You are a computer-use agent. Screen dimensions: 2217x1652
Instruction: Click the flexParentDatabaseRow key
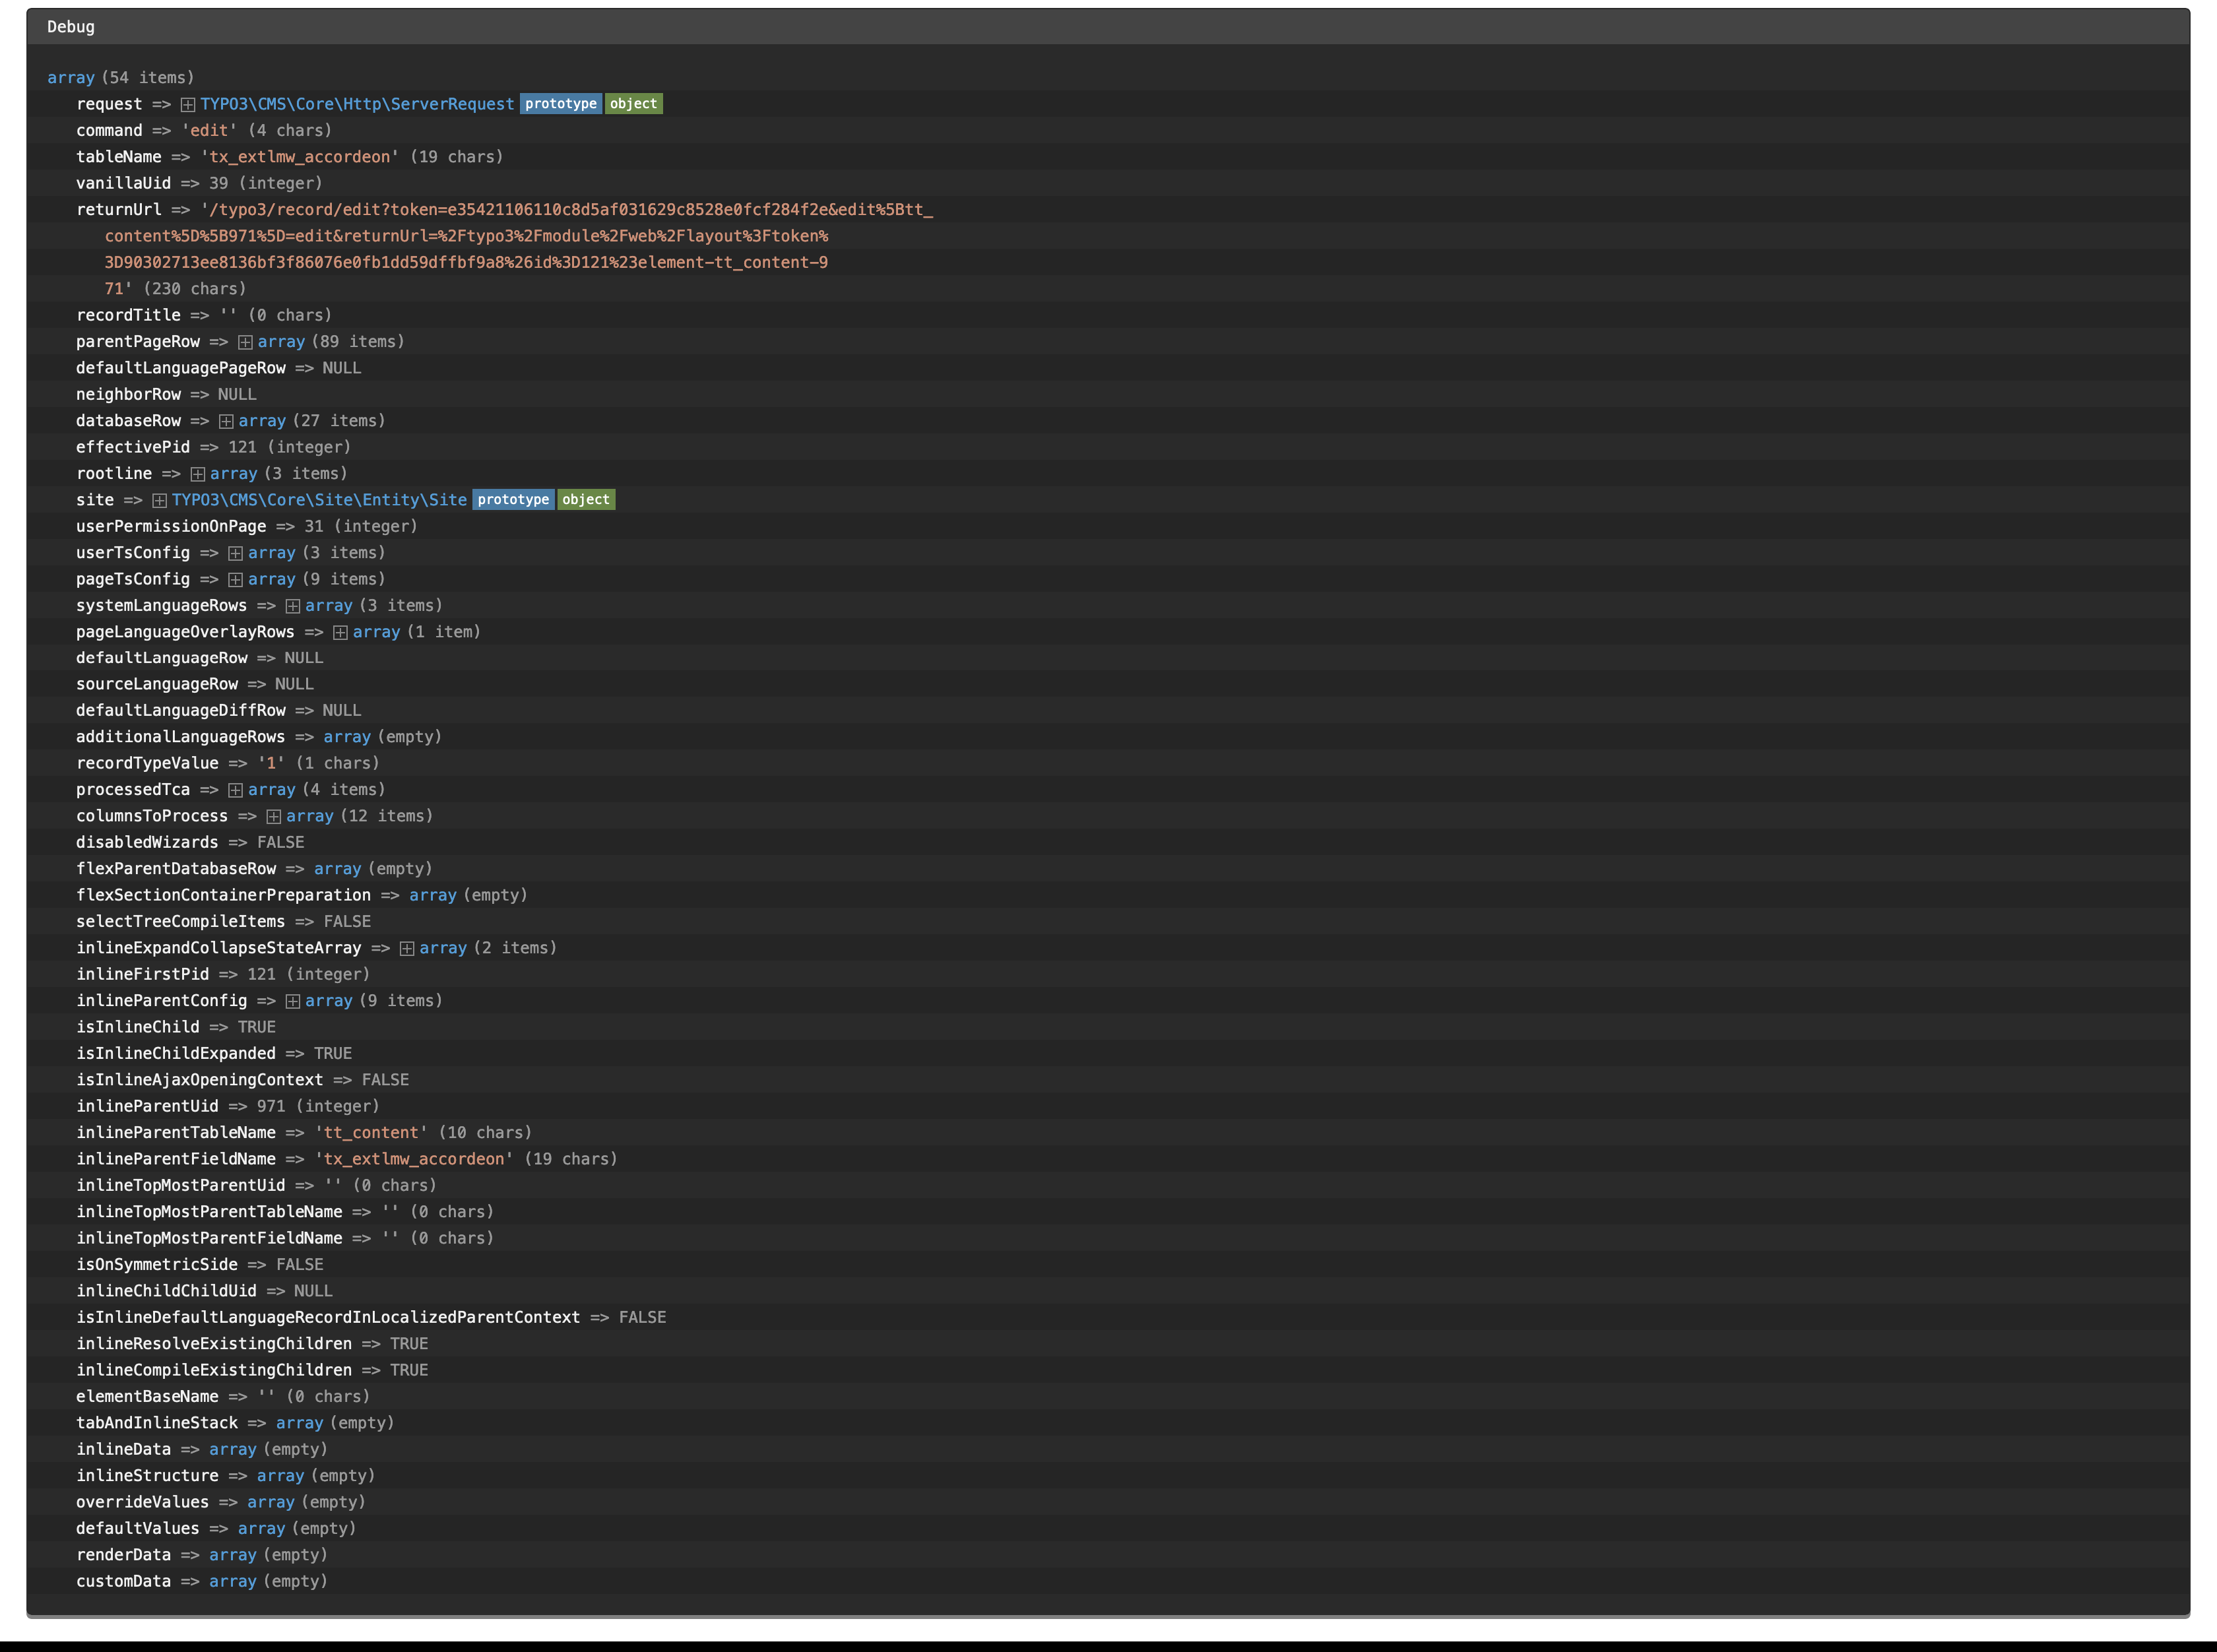(x=176, y=869)
